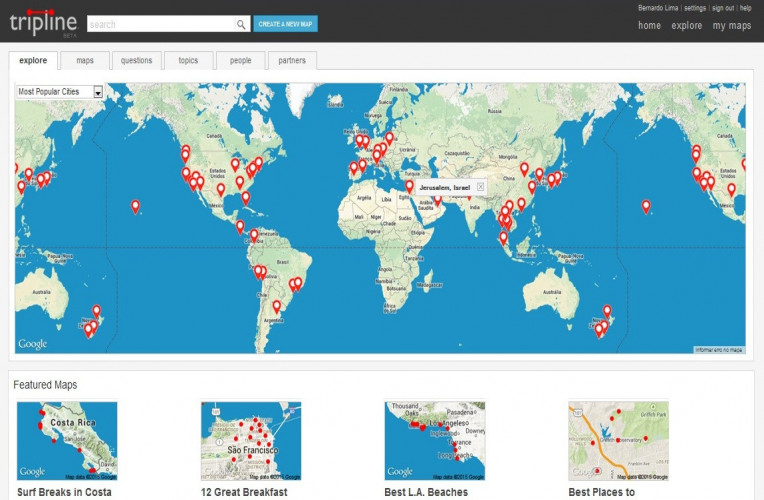
Task: Open the Most Popular Cities dropdown
Action: tap(59, 92)
